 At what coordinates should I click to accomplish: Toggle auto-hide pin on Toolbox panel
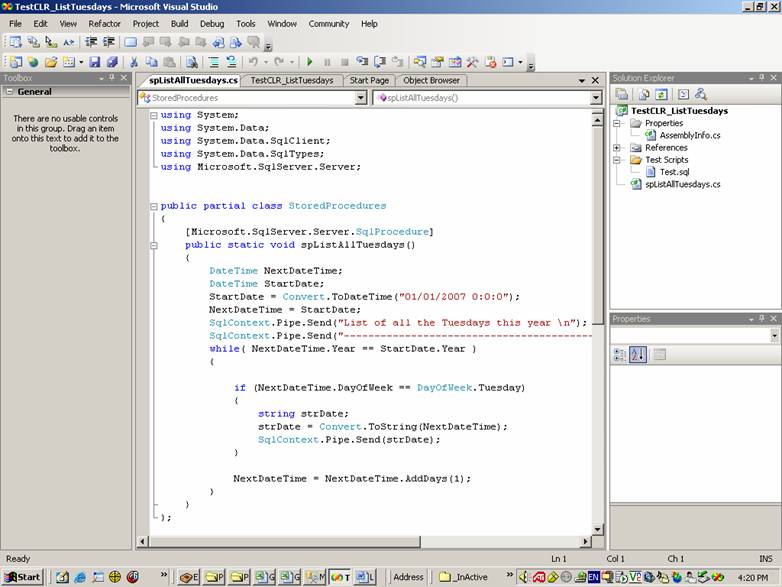point(112,78)
